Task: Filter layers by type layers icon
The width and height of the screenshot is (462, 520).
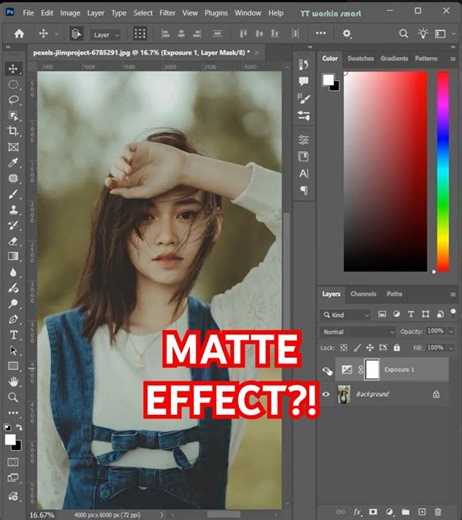Action: tap(411, 314)
